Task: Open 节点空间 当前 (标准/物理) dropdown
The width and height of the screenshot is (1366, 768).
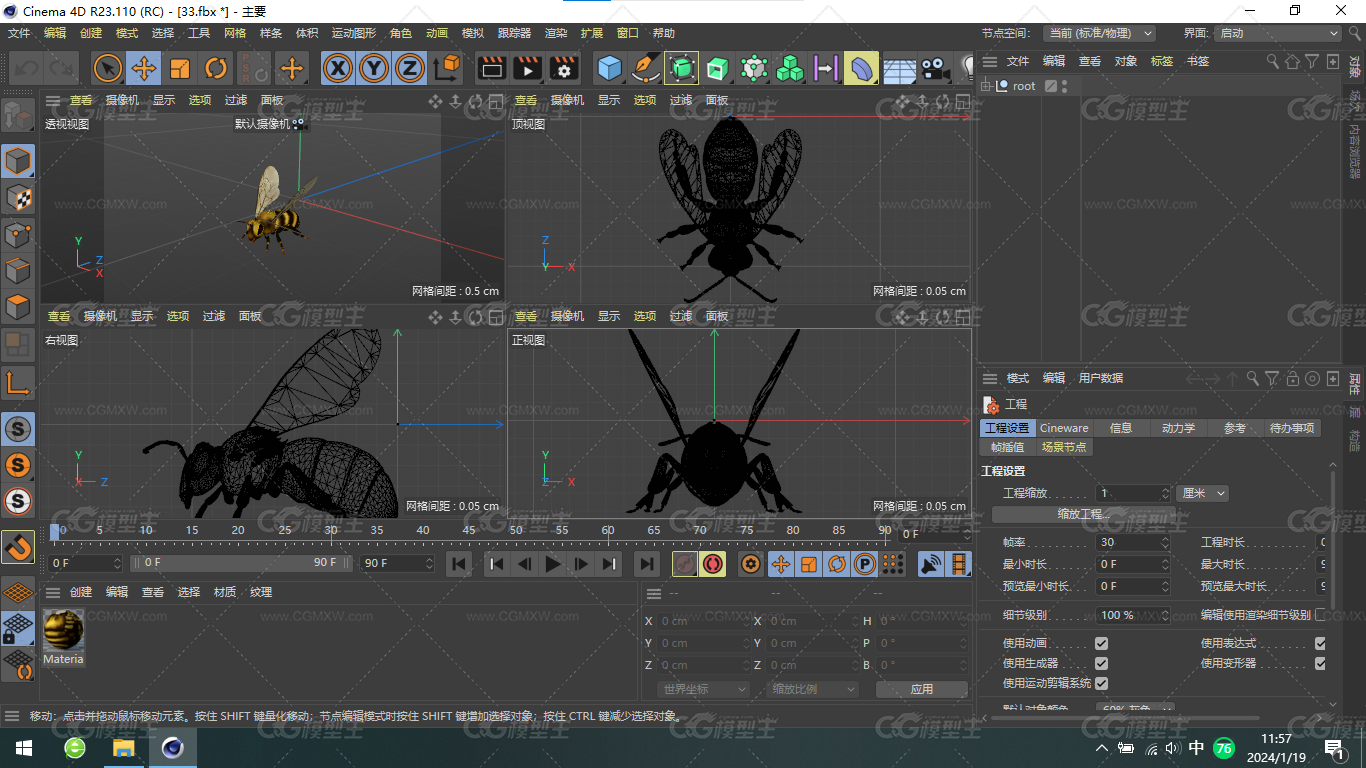Action: pyautogui.click(x=1099, y=33)
